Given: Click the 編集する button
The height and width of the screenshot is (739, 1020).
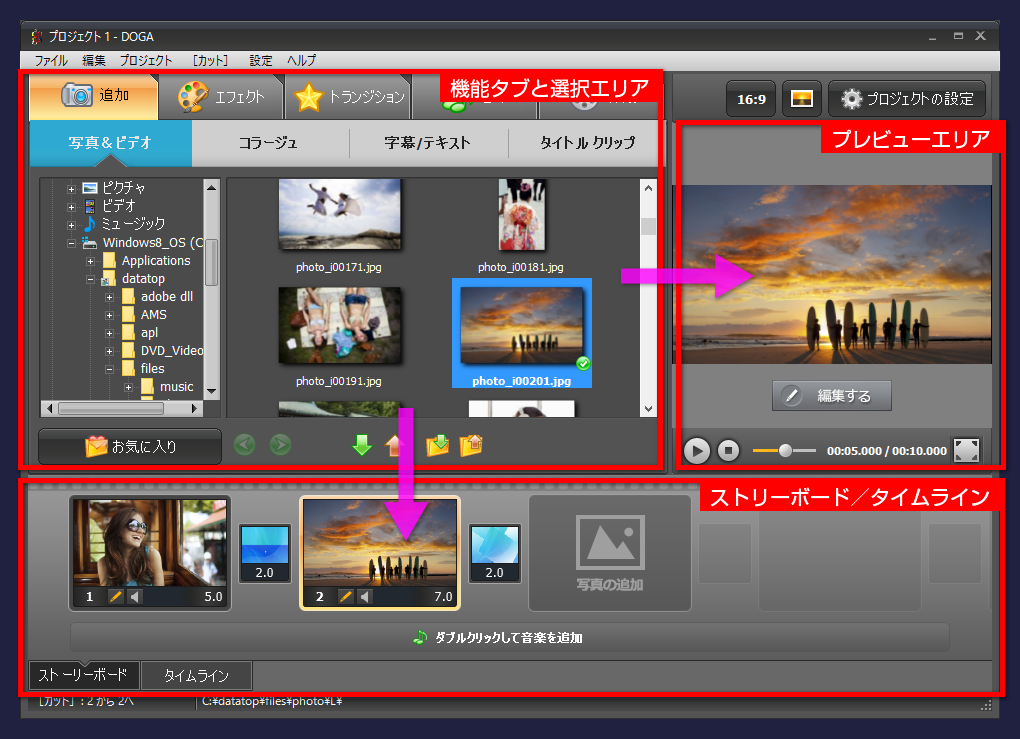Looking at the screenshot, I should (x=831, y=395).
